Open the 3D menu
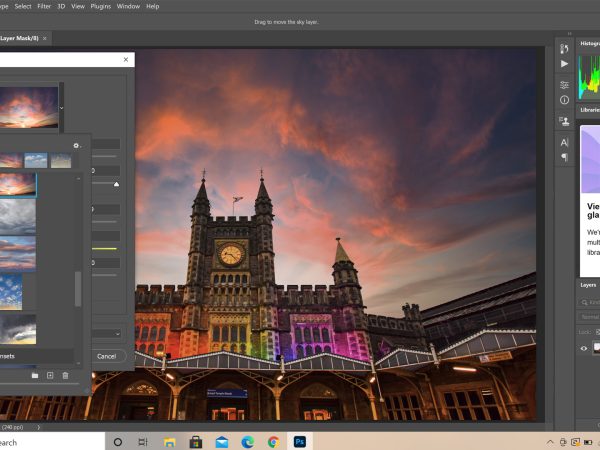The image size is (600, 450). tap(61, 6)
